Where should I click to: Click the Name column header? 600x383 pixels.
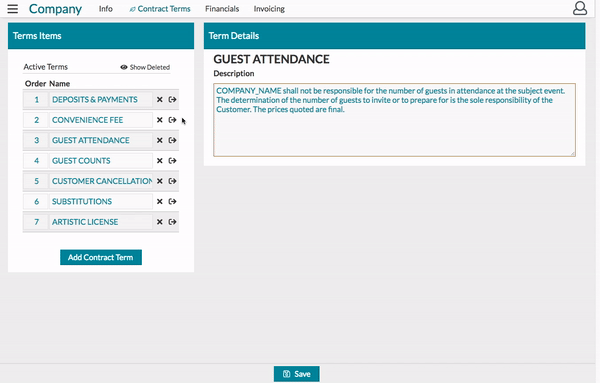tap(59, 83)
